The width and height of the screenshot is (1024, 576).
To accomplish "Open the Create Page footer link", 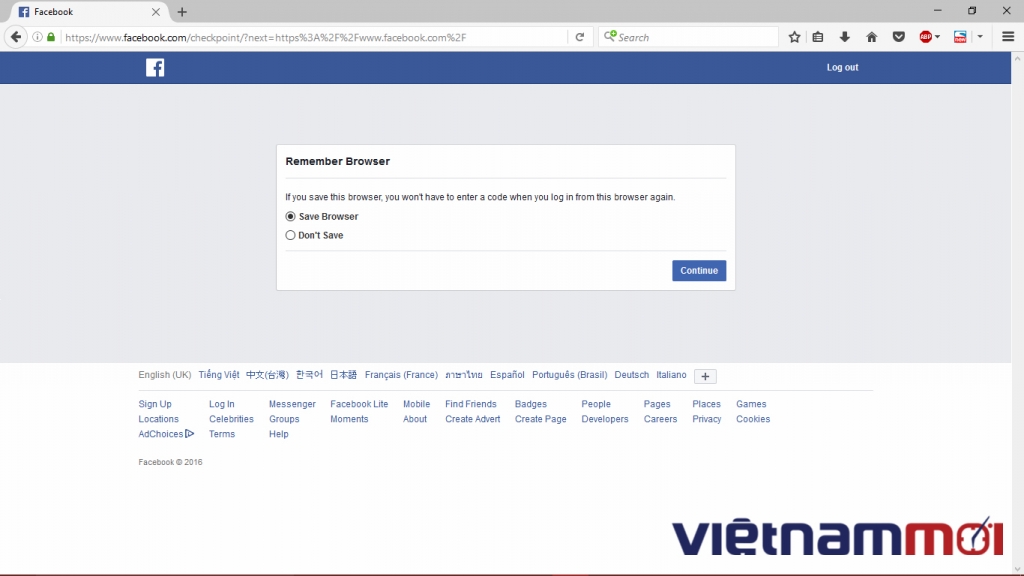I will (x=541, y=419).
